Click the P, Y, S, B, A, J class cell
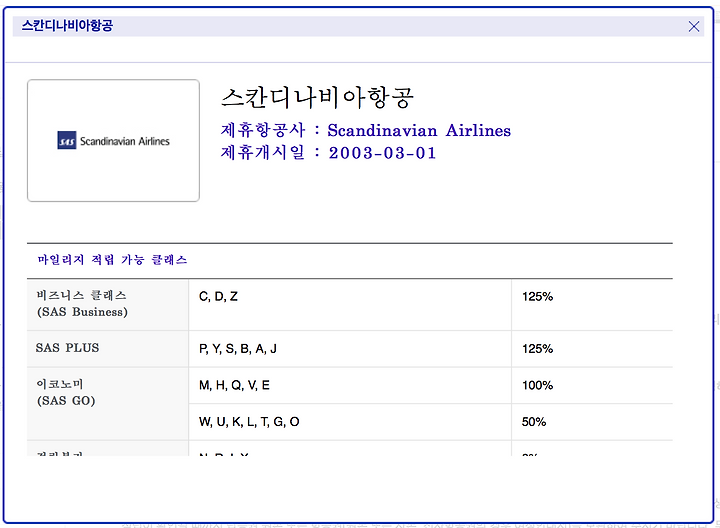Screen dimensions: 720x528 coord(350,348)
